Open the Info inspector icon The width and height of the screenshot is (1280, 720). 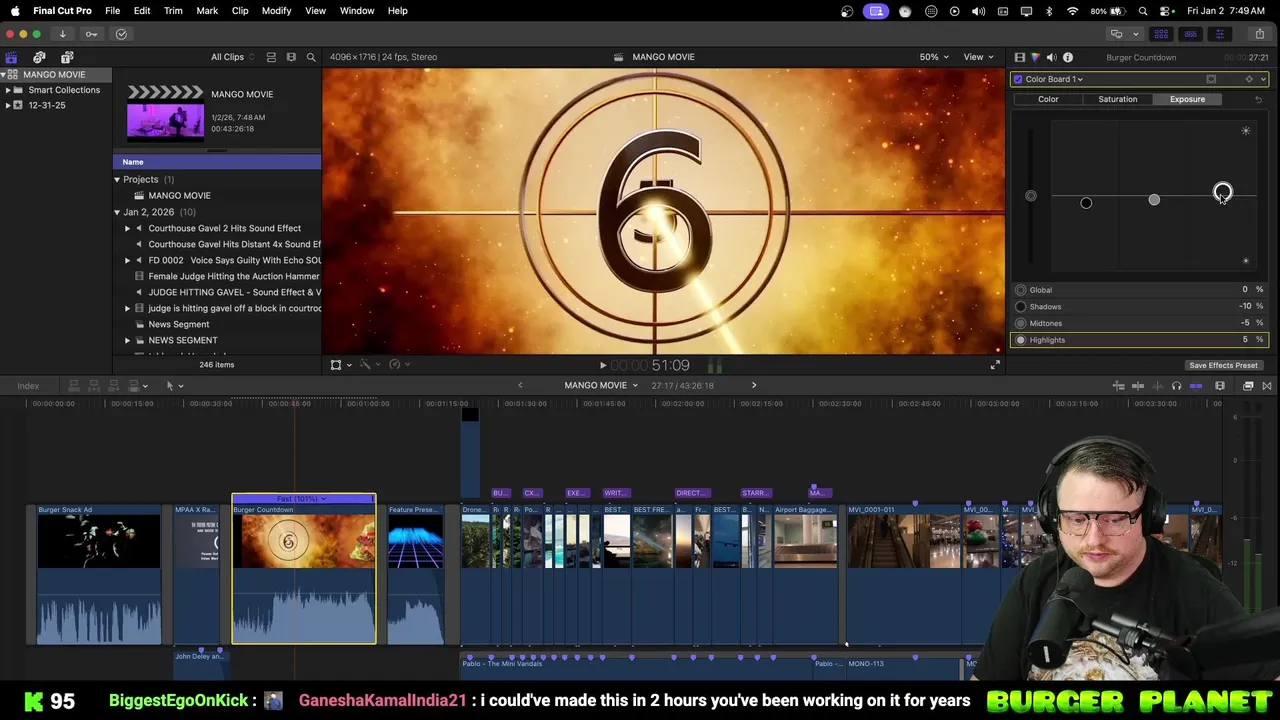pos(1067,57)
